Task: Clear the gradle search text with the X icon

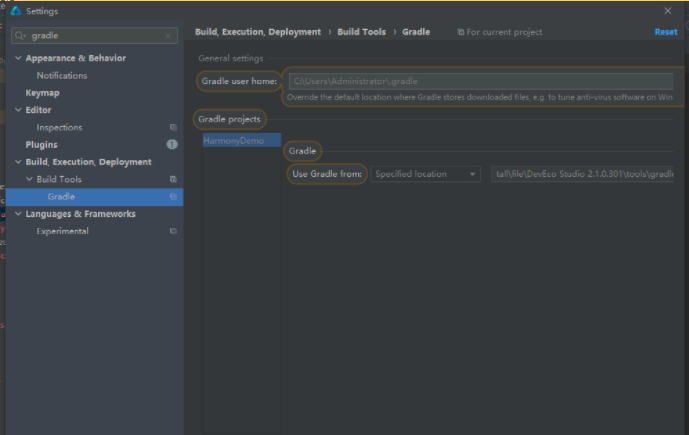Action: click(168, 36)
